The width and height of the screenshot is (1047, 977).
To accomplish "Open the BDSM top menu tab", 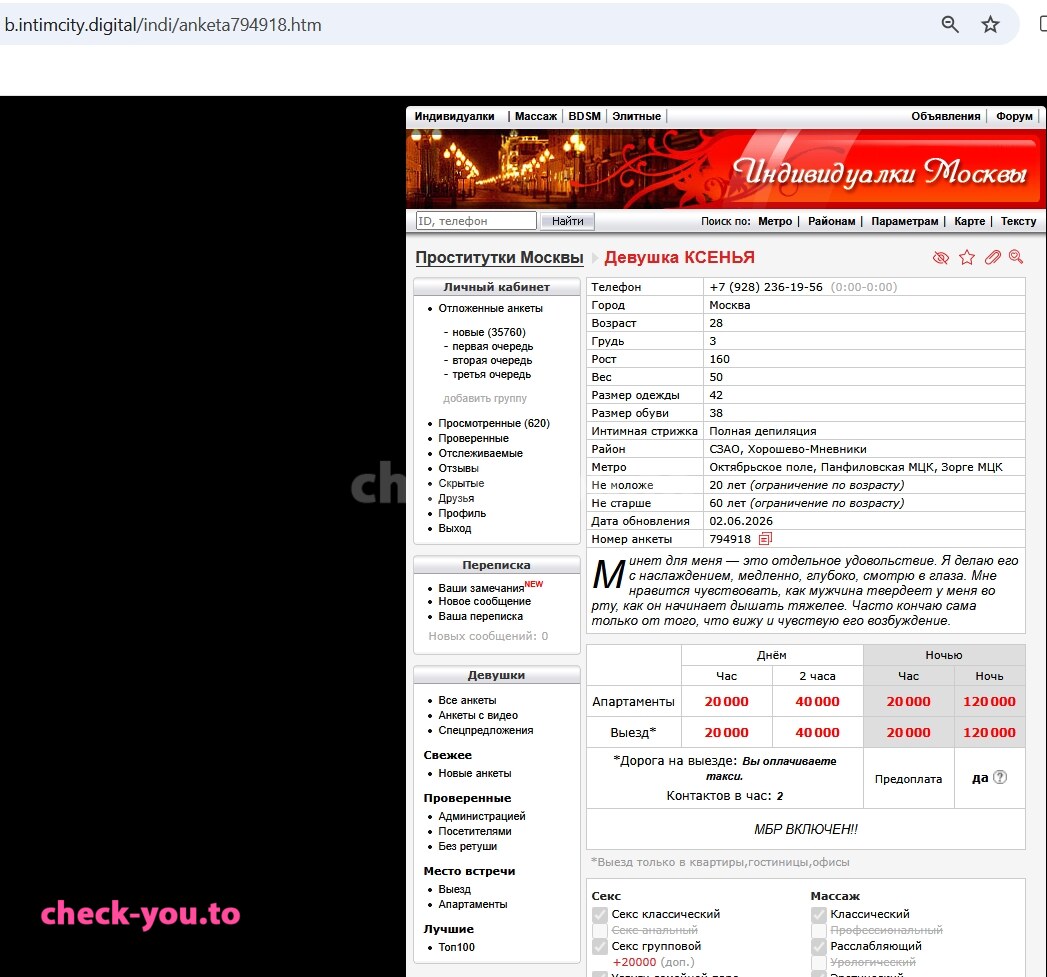I will tap(584, 116).
